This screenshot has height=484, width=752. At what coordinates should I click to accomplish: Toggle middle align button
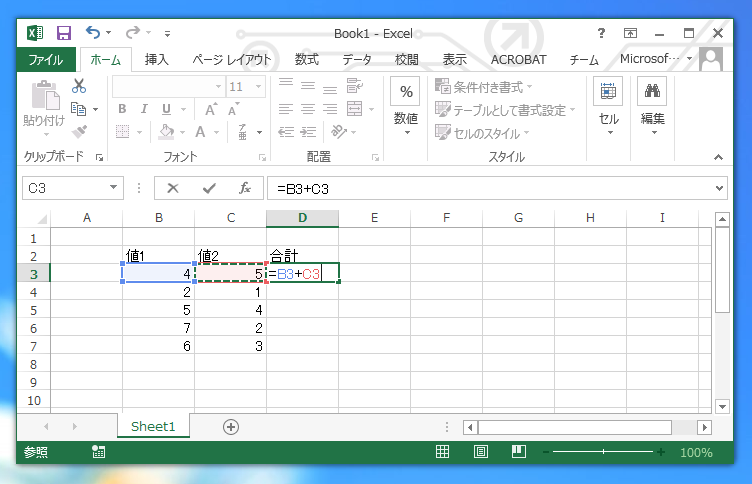[308, 86]
